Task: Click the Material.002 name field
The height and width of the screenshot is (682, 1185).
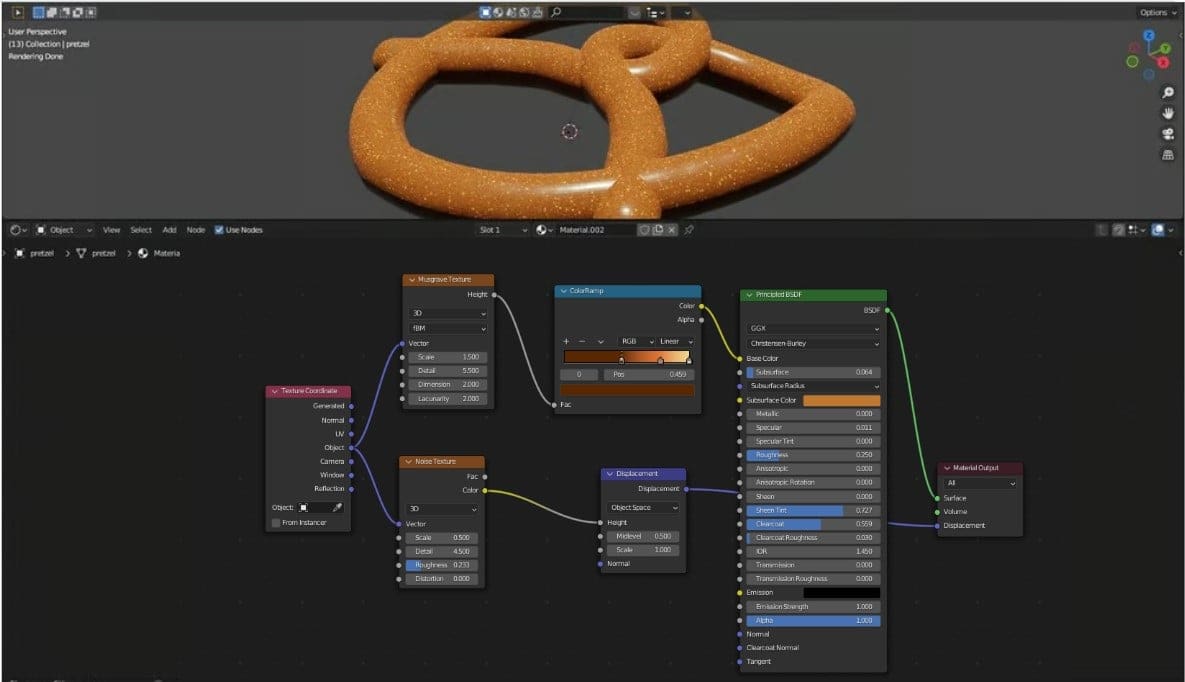Action: click(x=596, y=230)
